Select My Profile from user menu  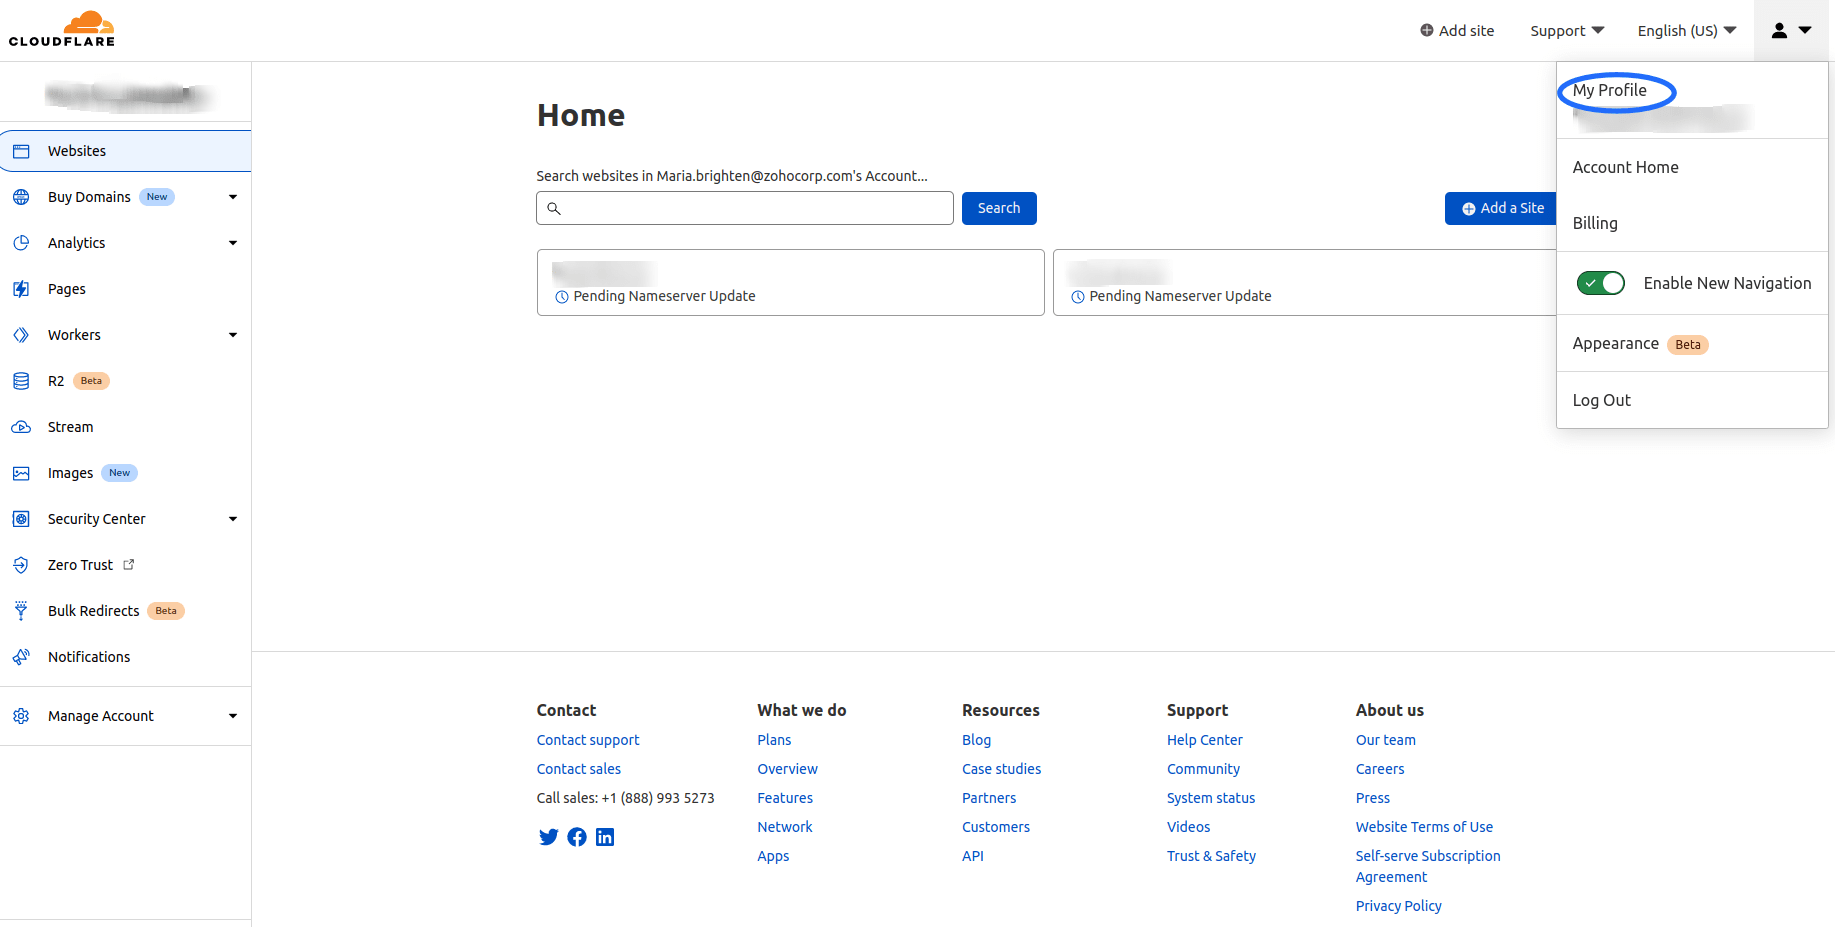point(1609,90)
